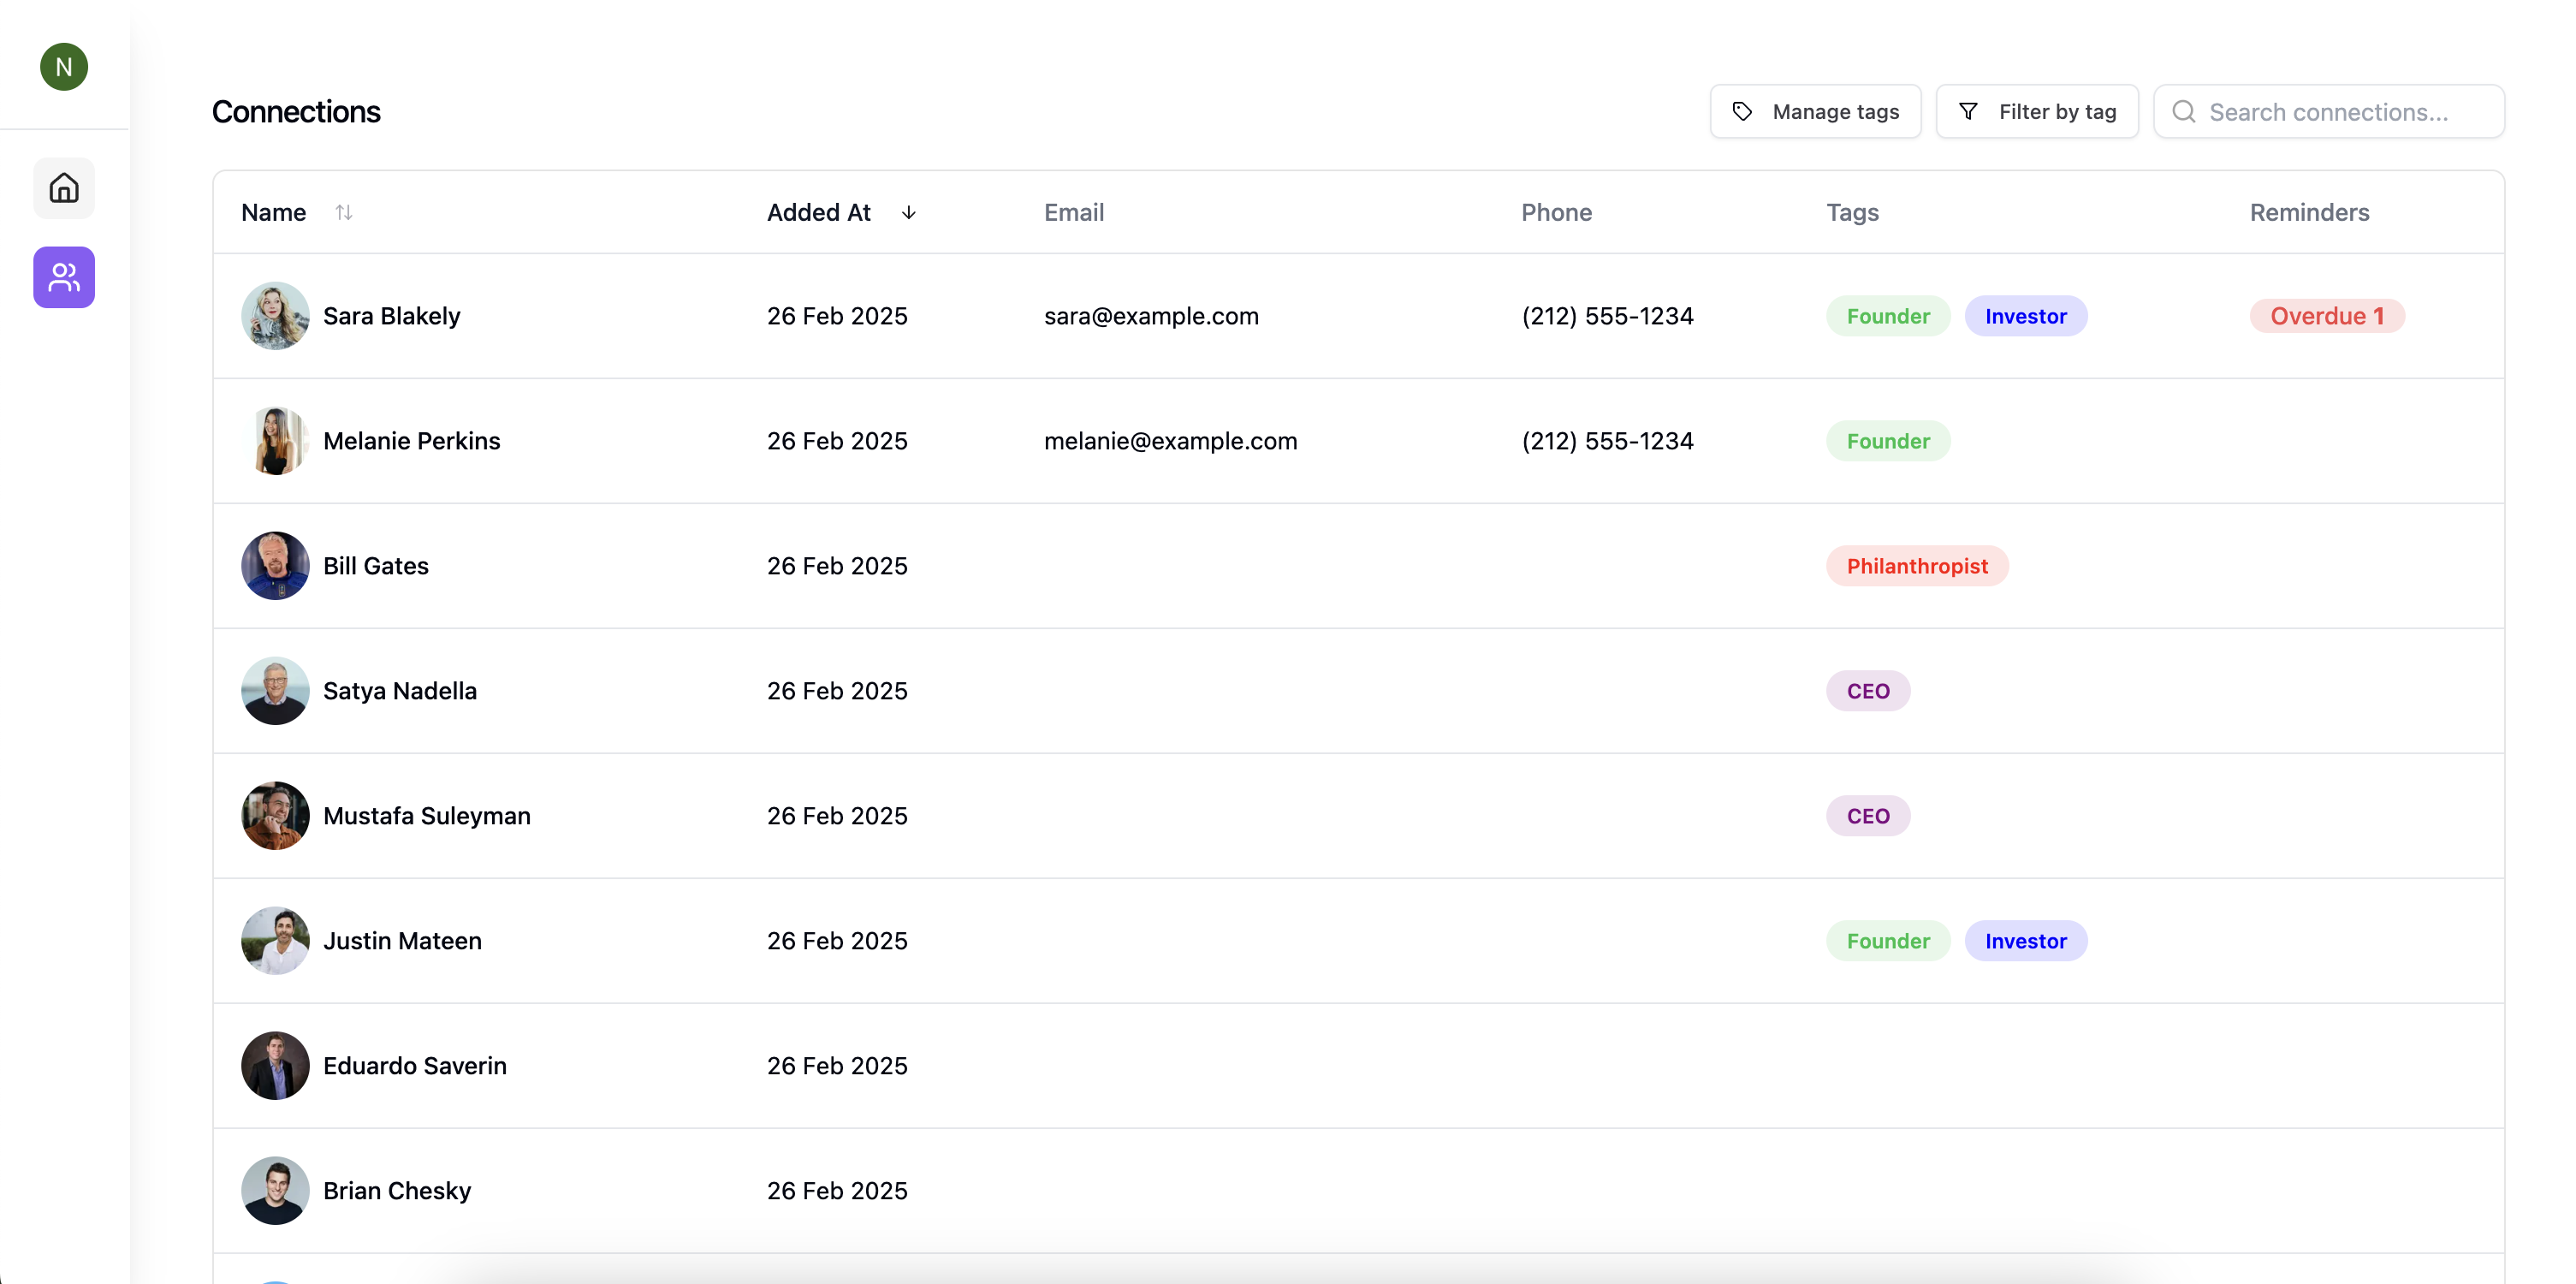The height and width of the screenshot is (1284, 2576).
Task: Click the Name column header
Action: point(274,212)
